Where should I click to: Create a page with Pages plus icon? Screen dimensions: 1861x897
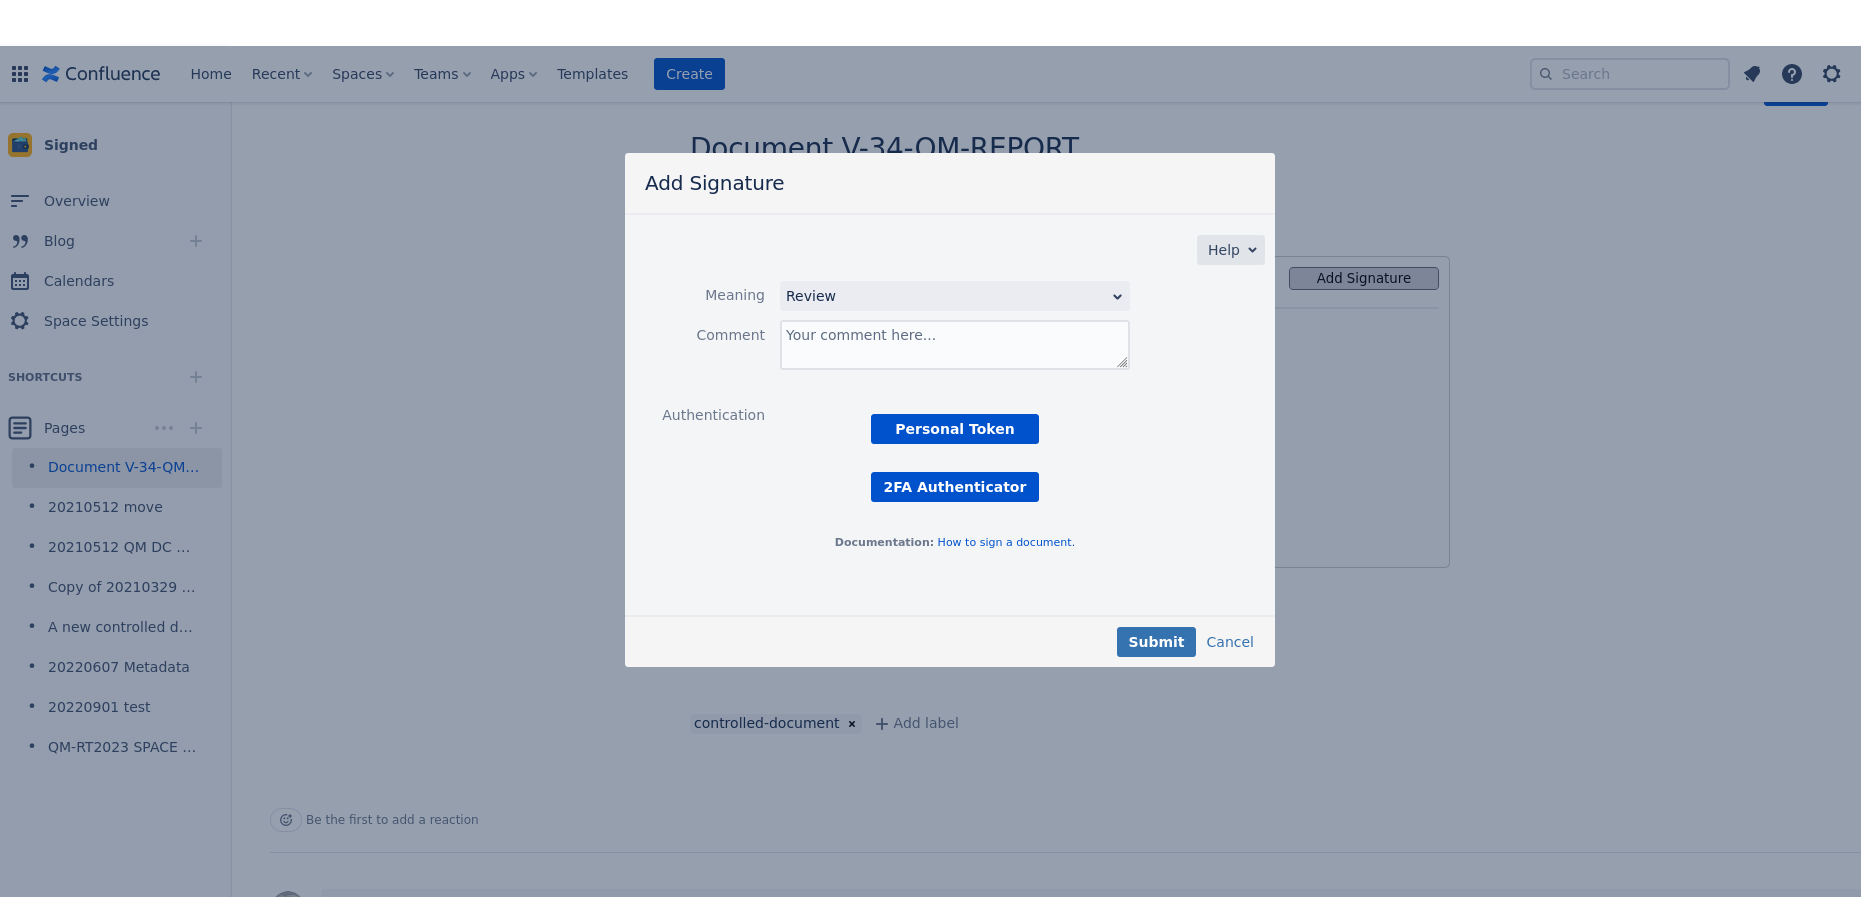click(x=196, y=428)
